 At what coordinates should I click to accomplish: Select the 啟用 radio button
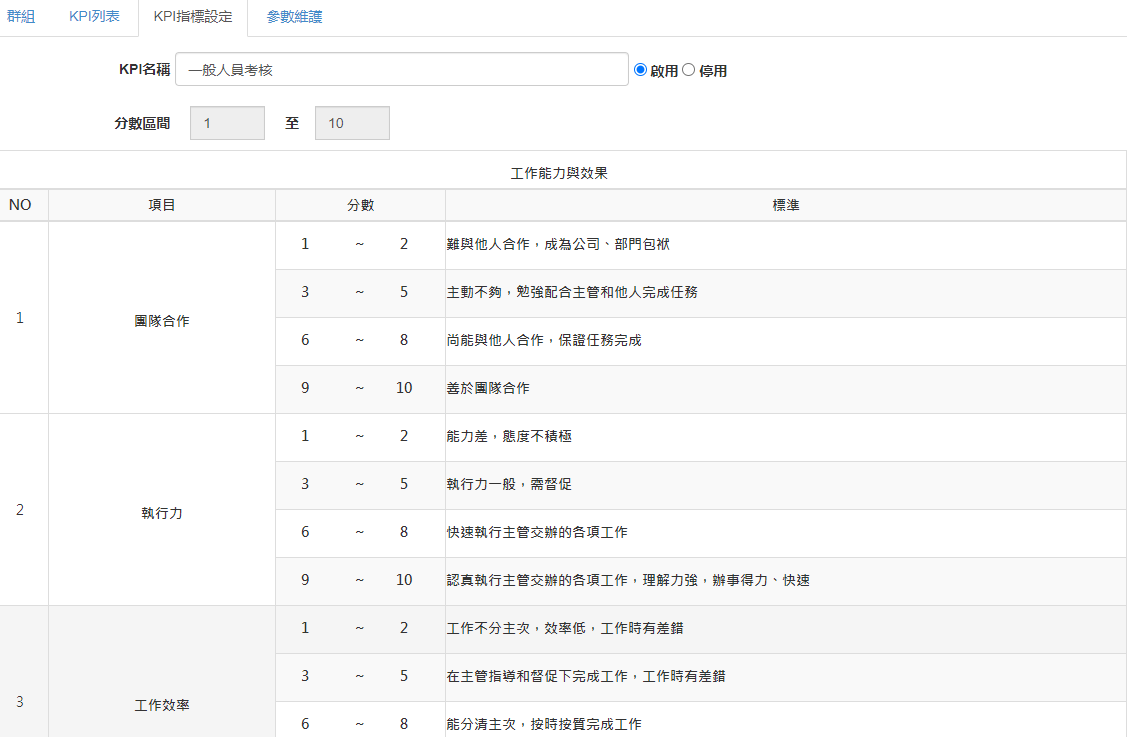(x=640, y=70)
